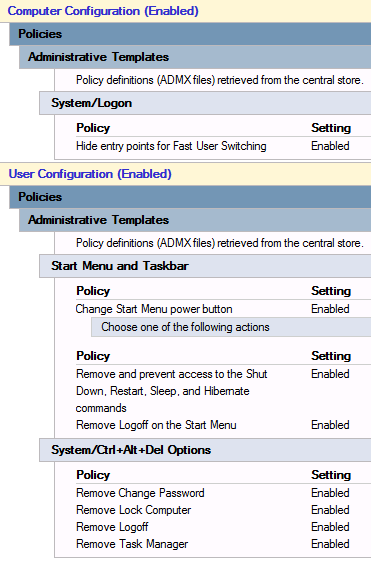Select Change Start Menu power button policy
371x566 pixels.
pyautogui.click(x=154, y=309)
